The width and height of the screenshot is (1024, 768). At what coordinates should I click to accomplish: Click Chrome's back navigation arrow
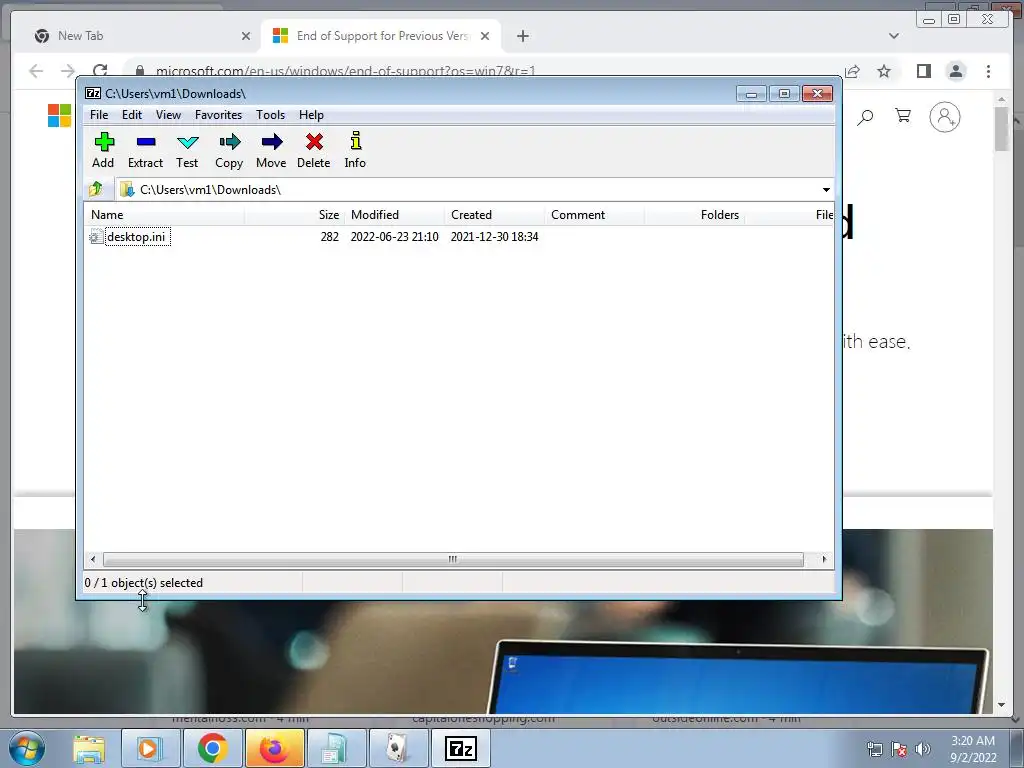click(36, 71)
